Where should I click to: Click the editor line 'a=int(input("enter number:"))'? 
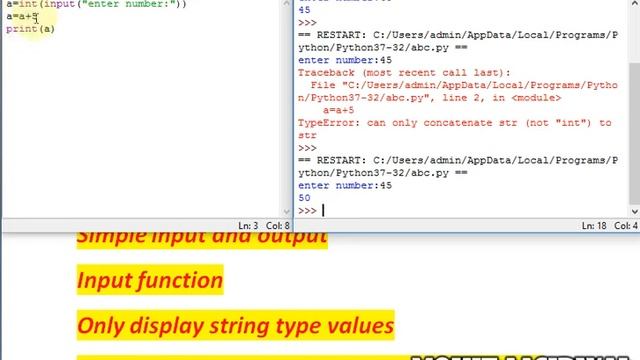tap(96, 4)
